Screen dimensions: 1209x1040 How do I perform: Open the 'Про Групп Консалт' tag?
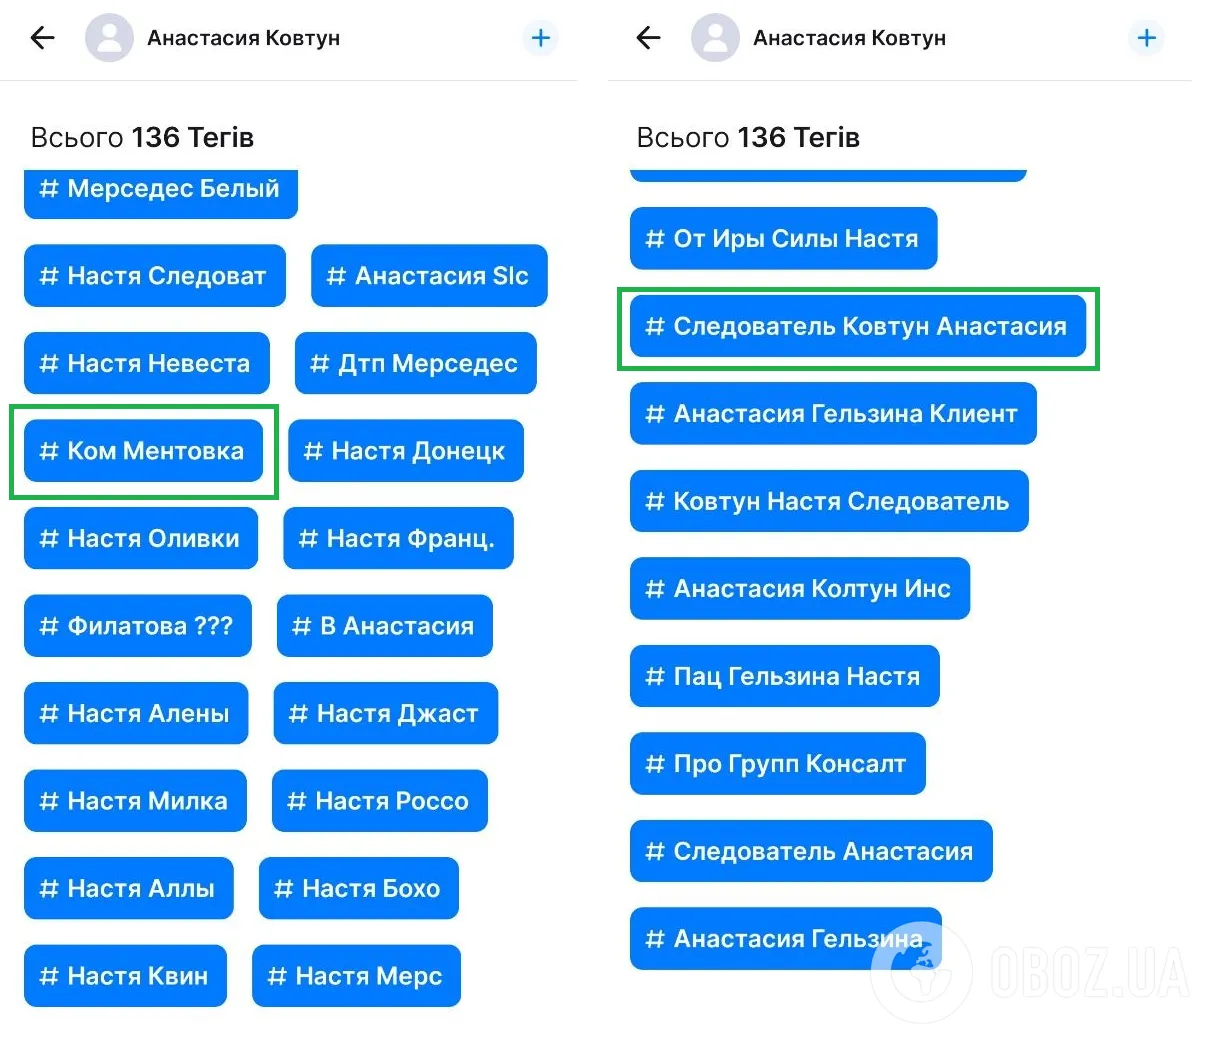(777, 764)
